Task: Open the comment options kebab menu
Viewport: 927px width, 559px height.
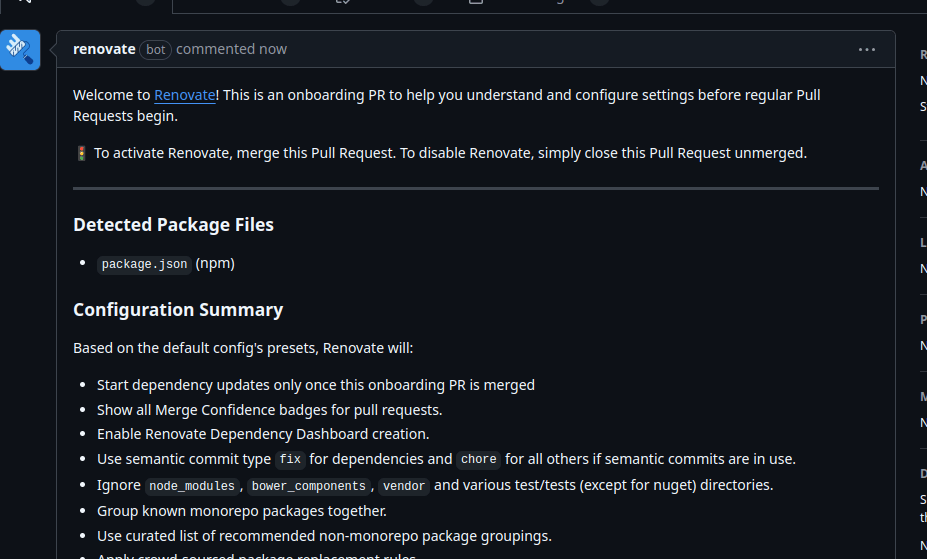Action: pos(867,49)
